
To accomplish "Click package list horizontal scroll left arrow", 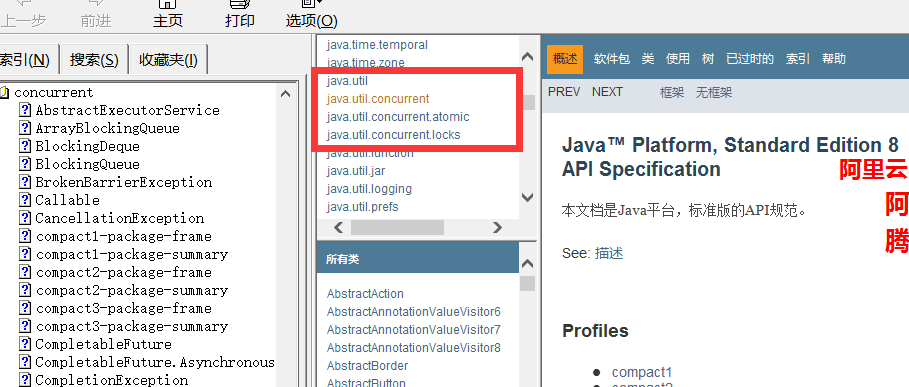I will (x=339, y=228).
